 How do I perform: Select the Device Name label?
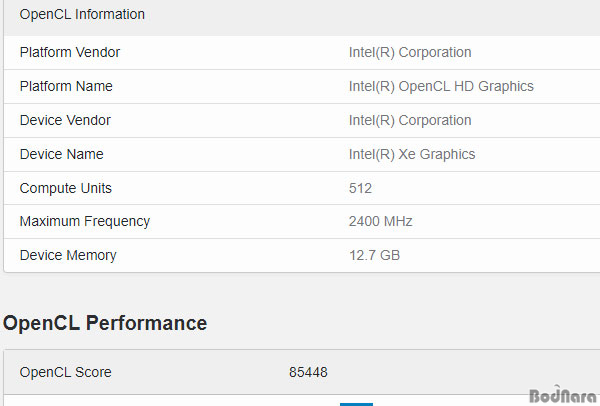click(x=61, y=154)
